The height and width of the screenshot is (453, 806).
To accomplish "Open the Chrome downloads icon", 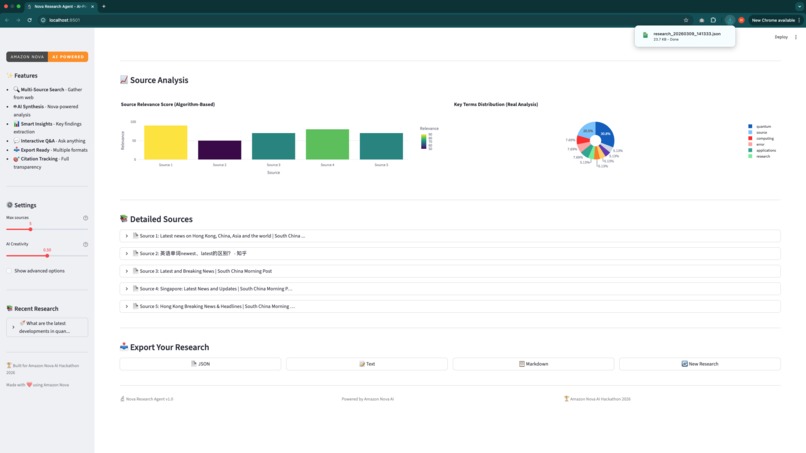I will point(729,20).
